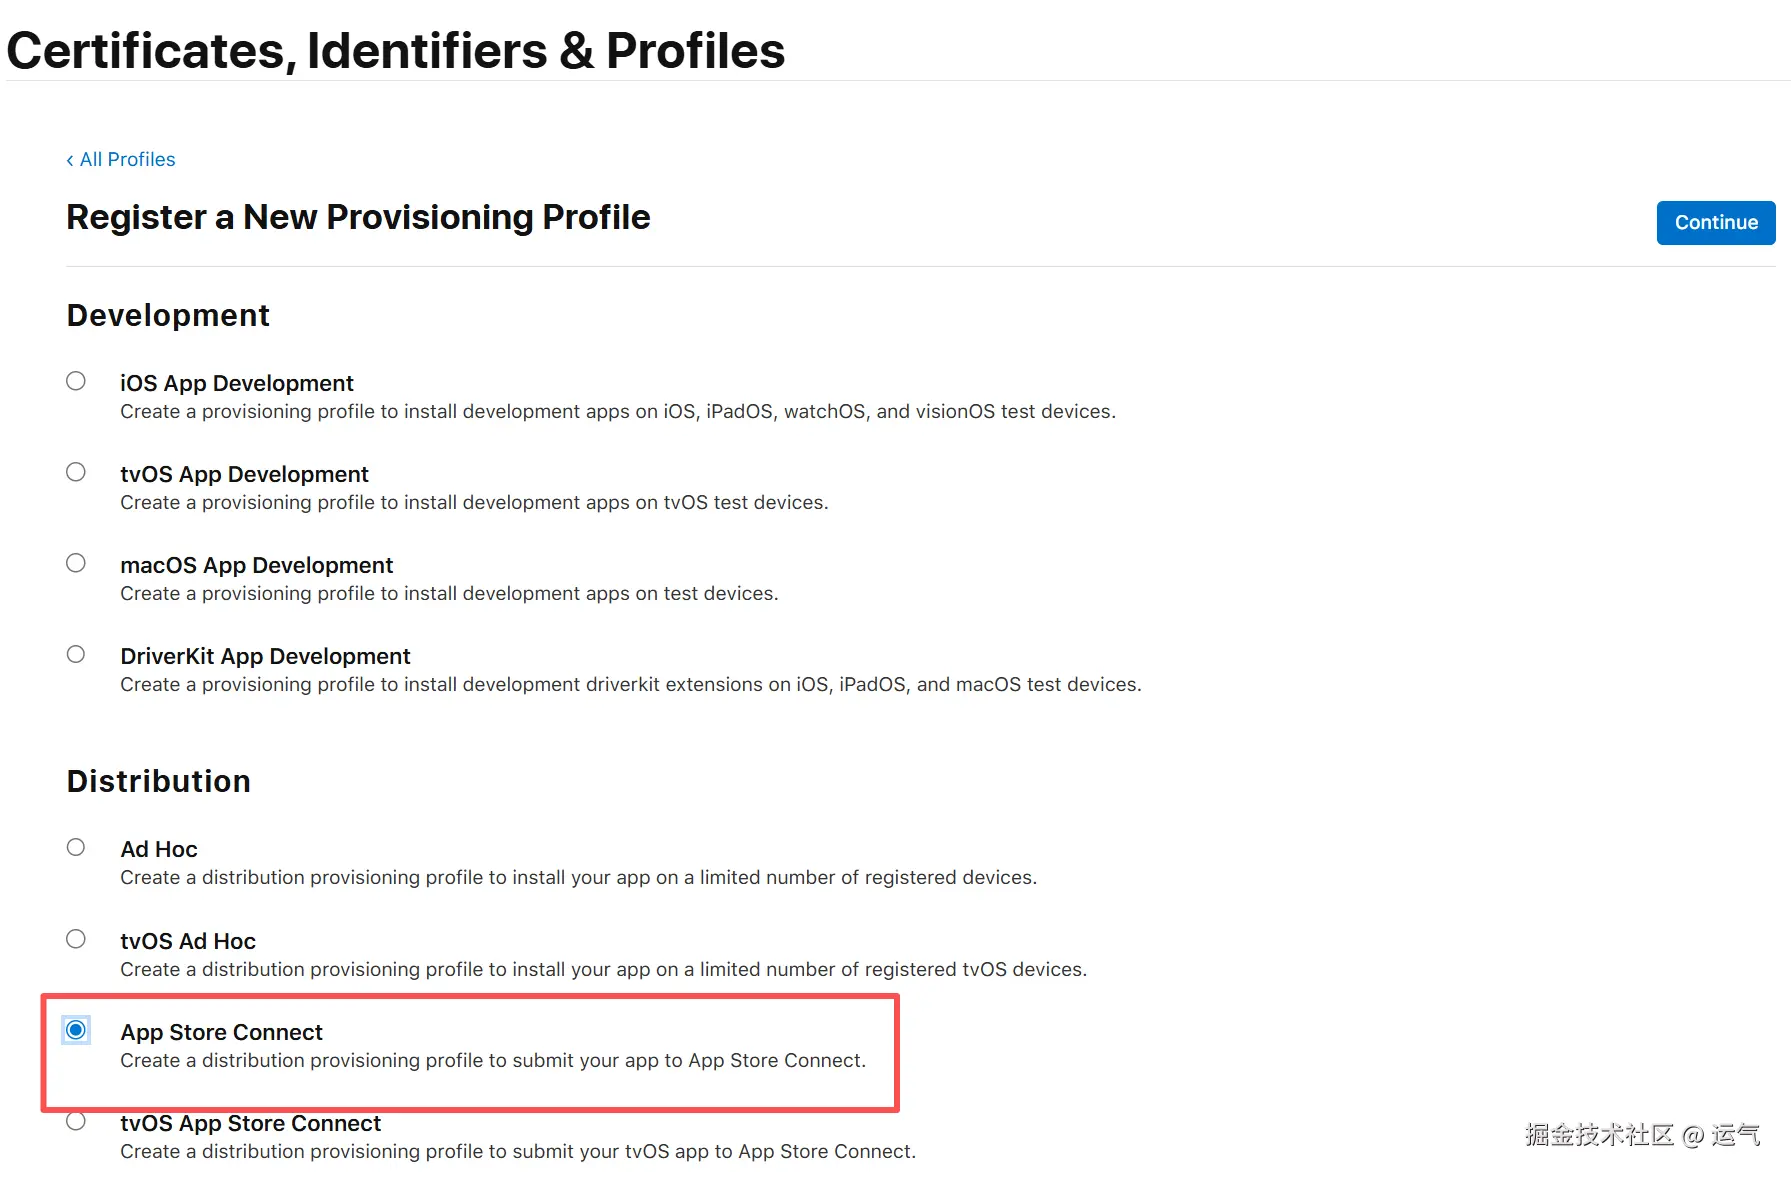Click the Continue button
Screen dimensions: 1791x1179
[1715, 223]
